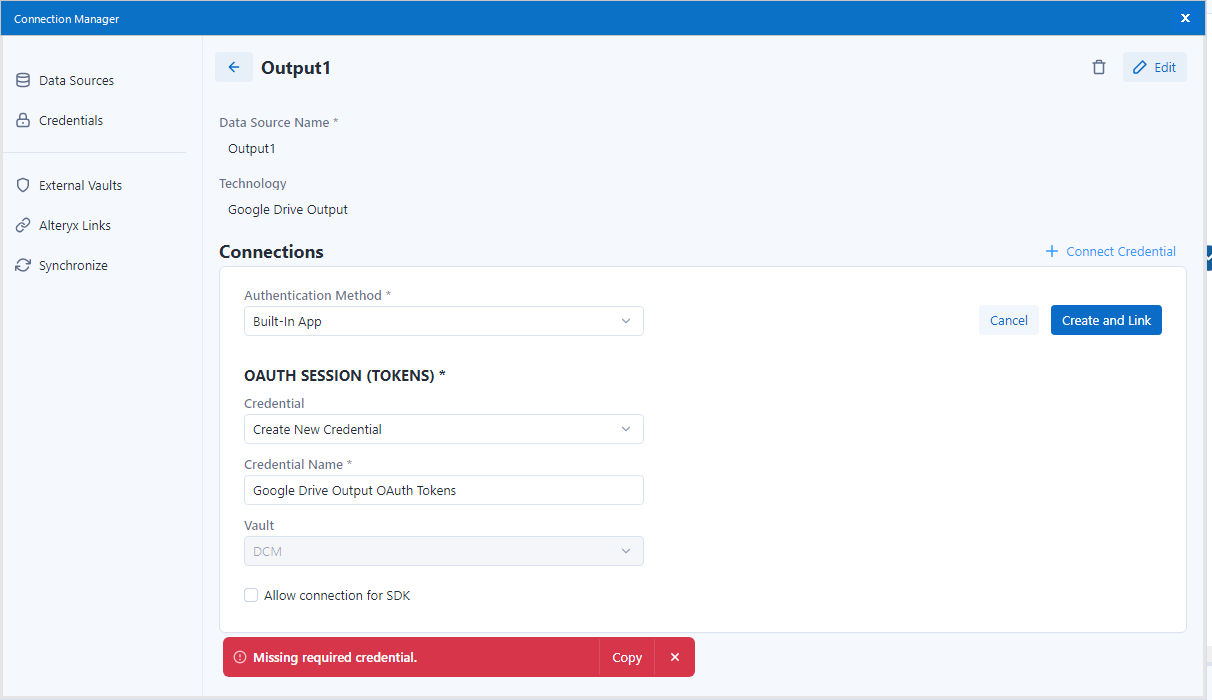The image size is (1212, 700).
Task: Click the Connect Credential link
Action: pyautogui.click(x=1110, y=251)
